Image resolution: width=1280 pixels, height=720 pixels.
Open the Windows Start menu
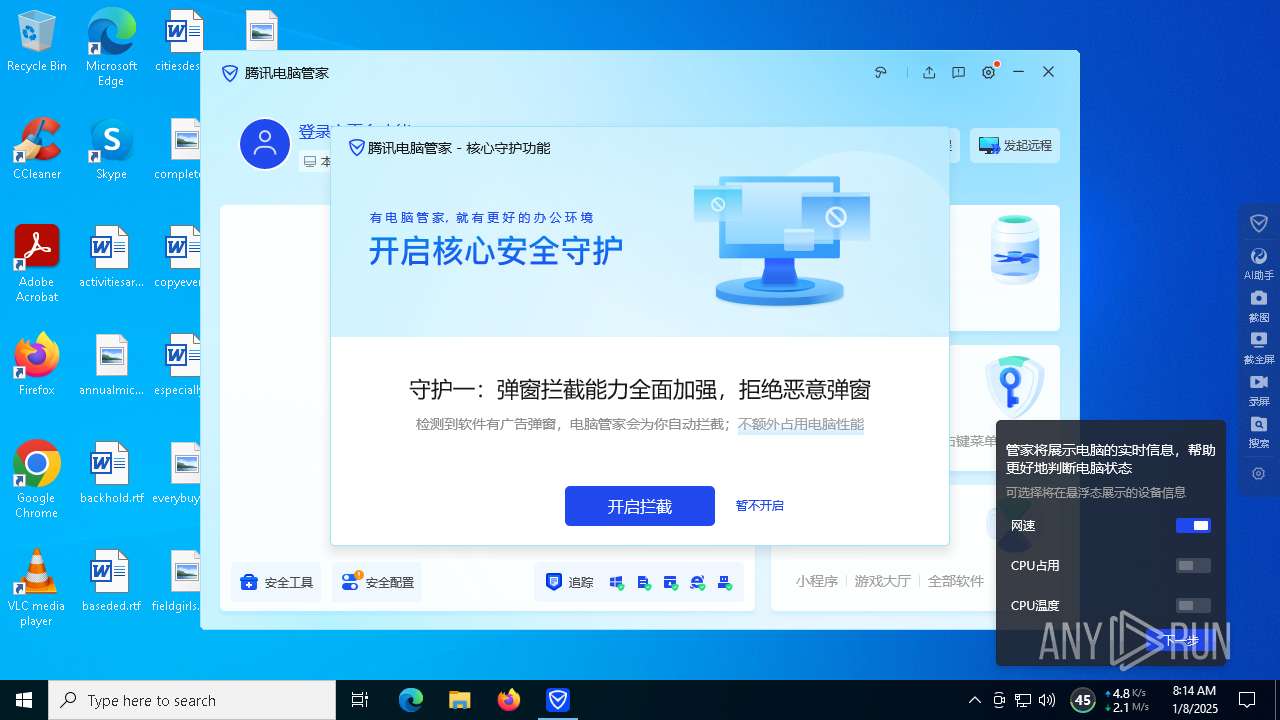(x=24, y=700)
